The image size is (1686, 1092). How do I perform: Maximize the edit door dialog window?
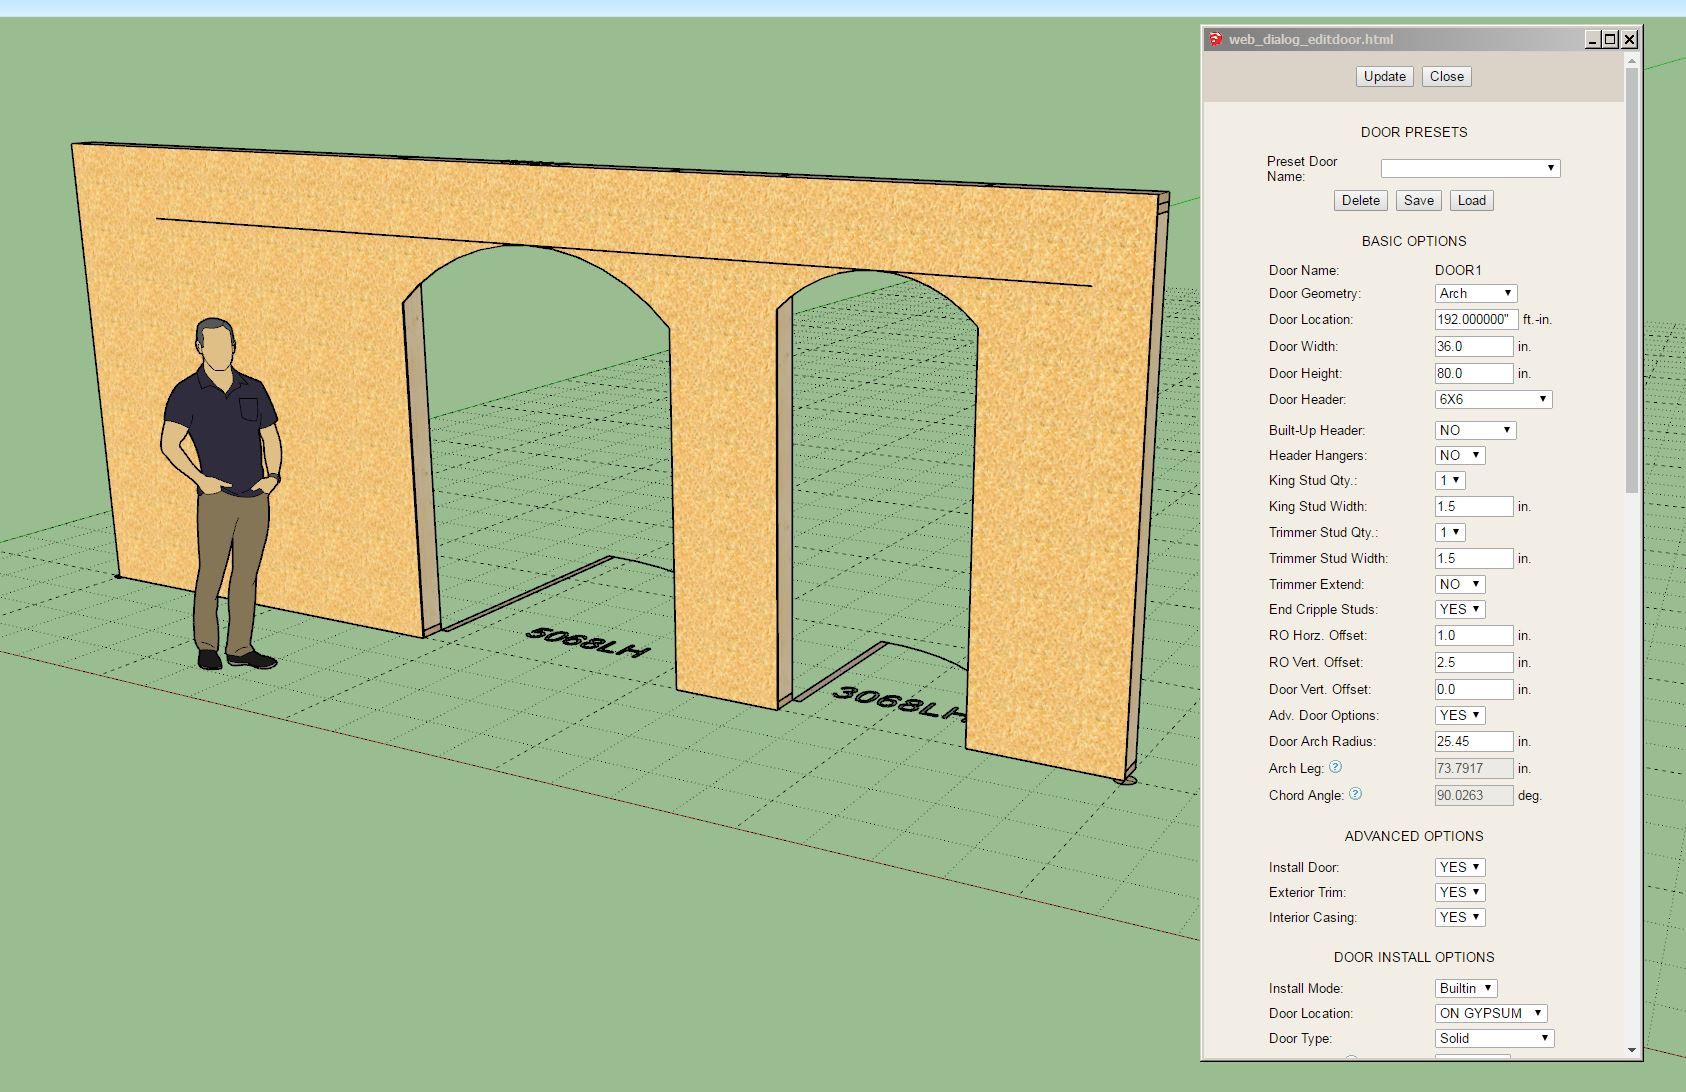click(1610, 39)
